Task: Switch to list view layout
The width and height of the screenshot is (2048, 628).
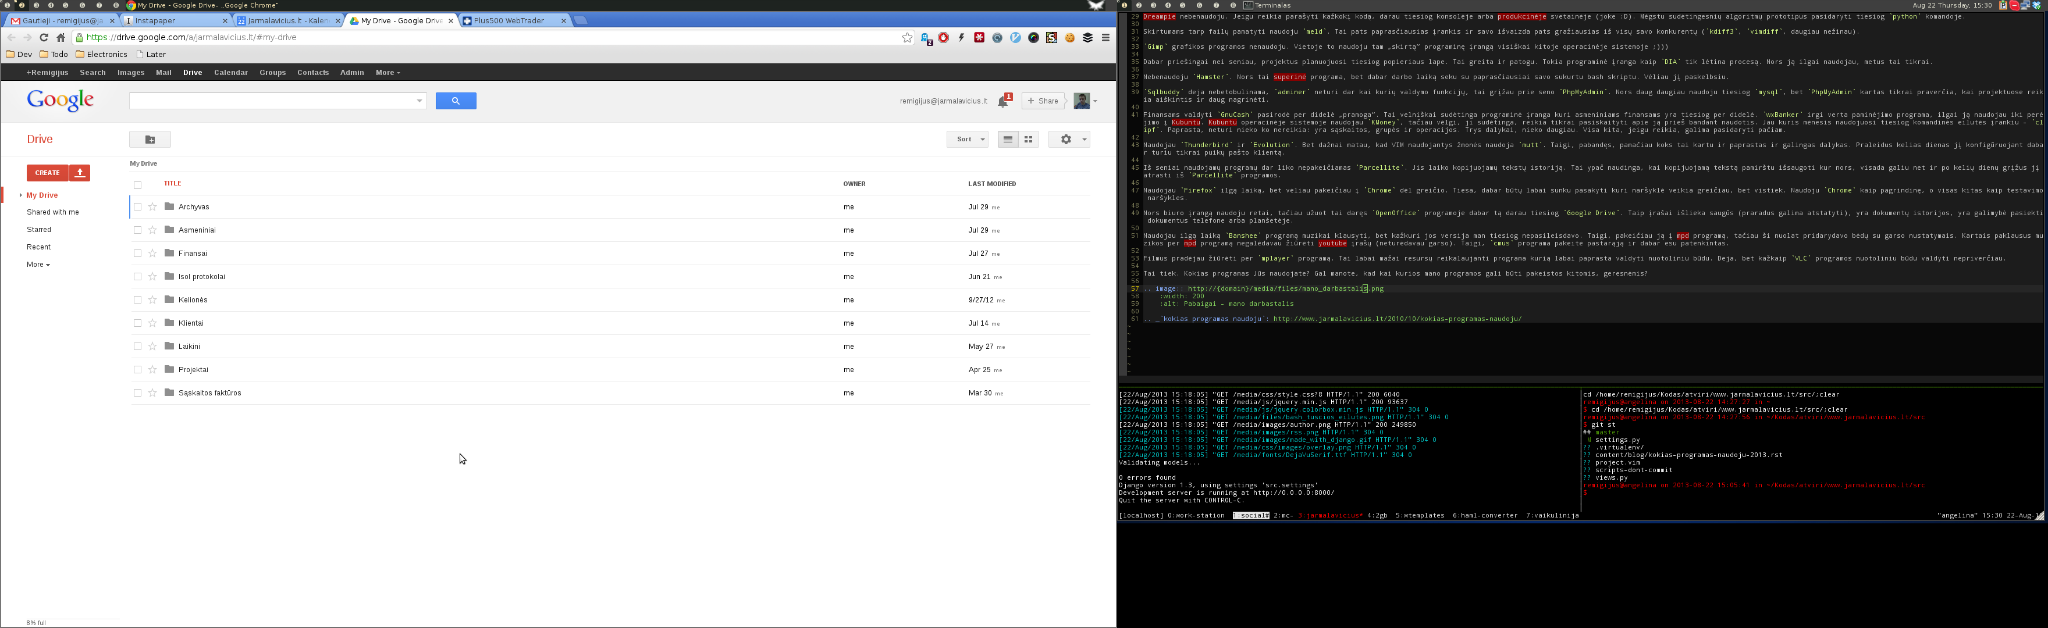Action: [1008, 139]
